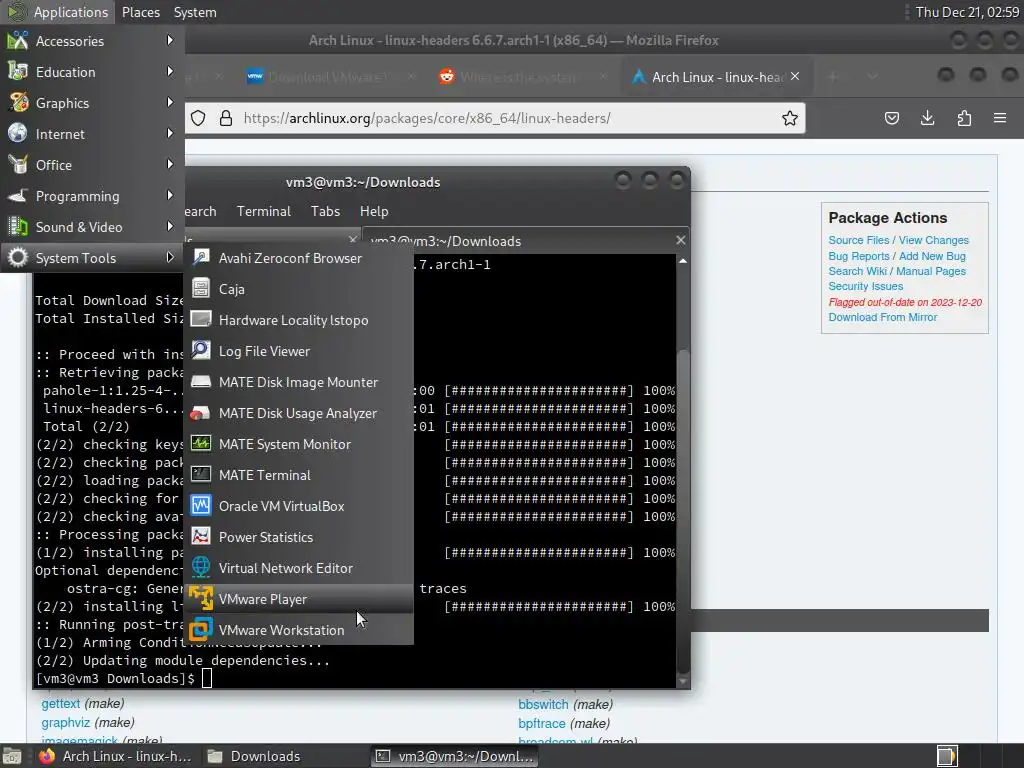This screenshot has width=1024, height=768.
Task: Open the Terminal menu in terminal window
Action: pyautogui.click(x=264, y=211)
